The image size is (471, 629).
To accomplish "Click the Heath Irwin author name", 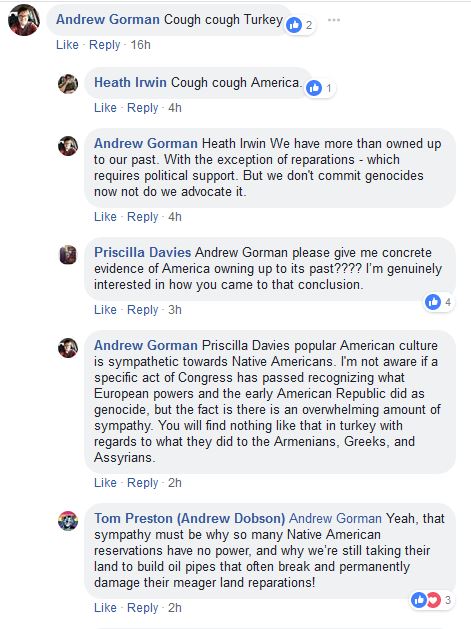I will click(130, 82).
